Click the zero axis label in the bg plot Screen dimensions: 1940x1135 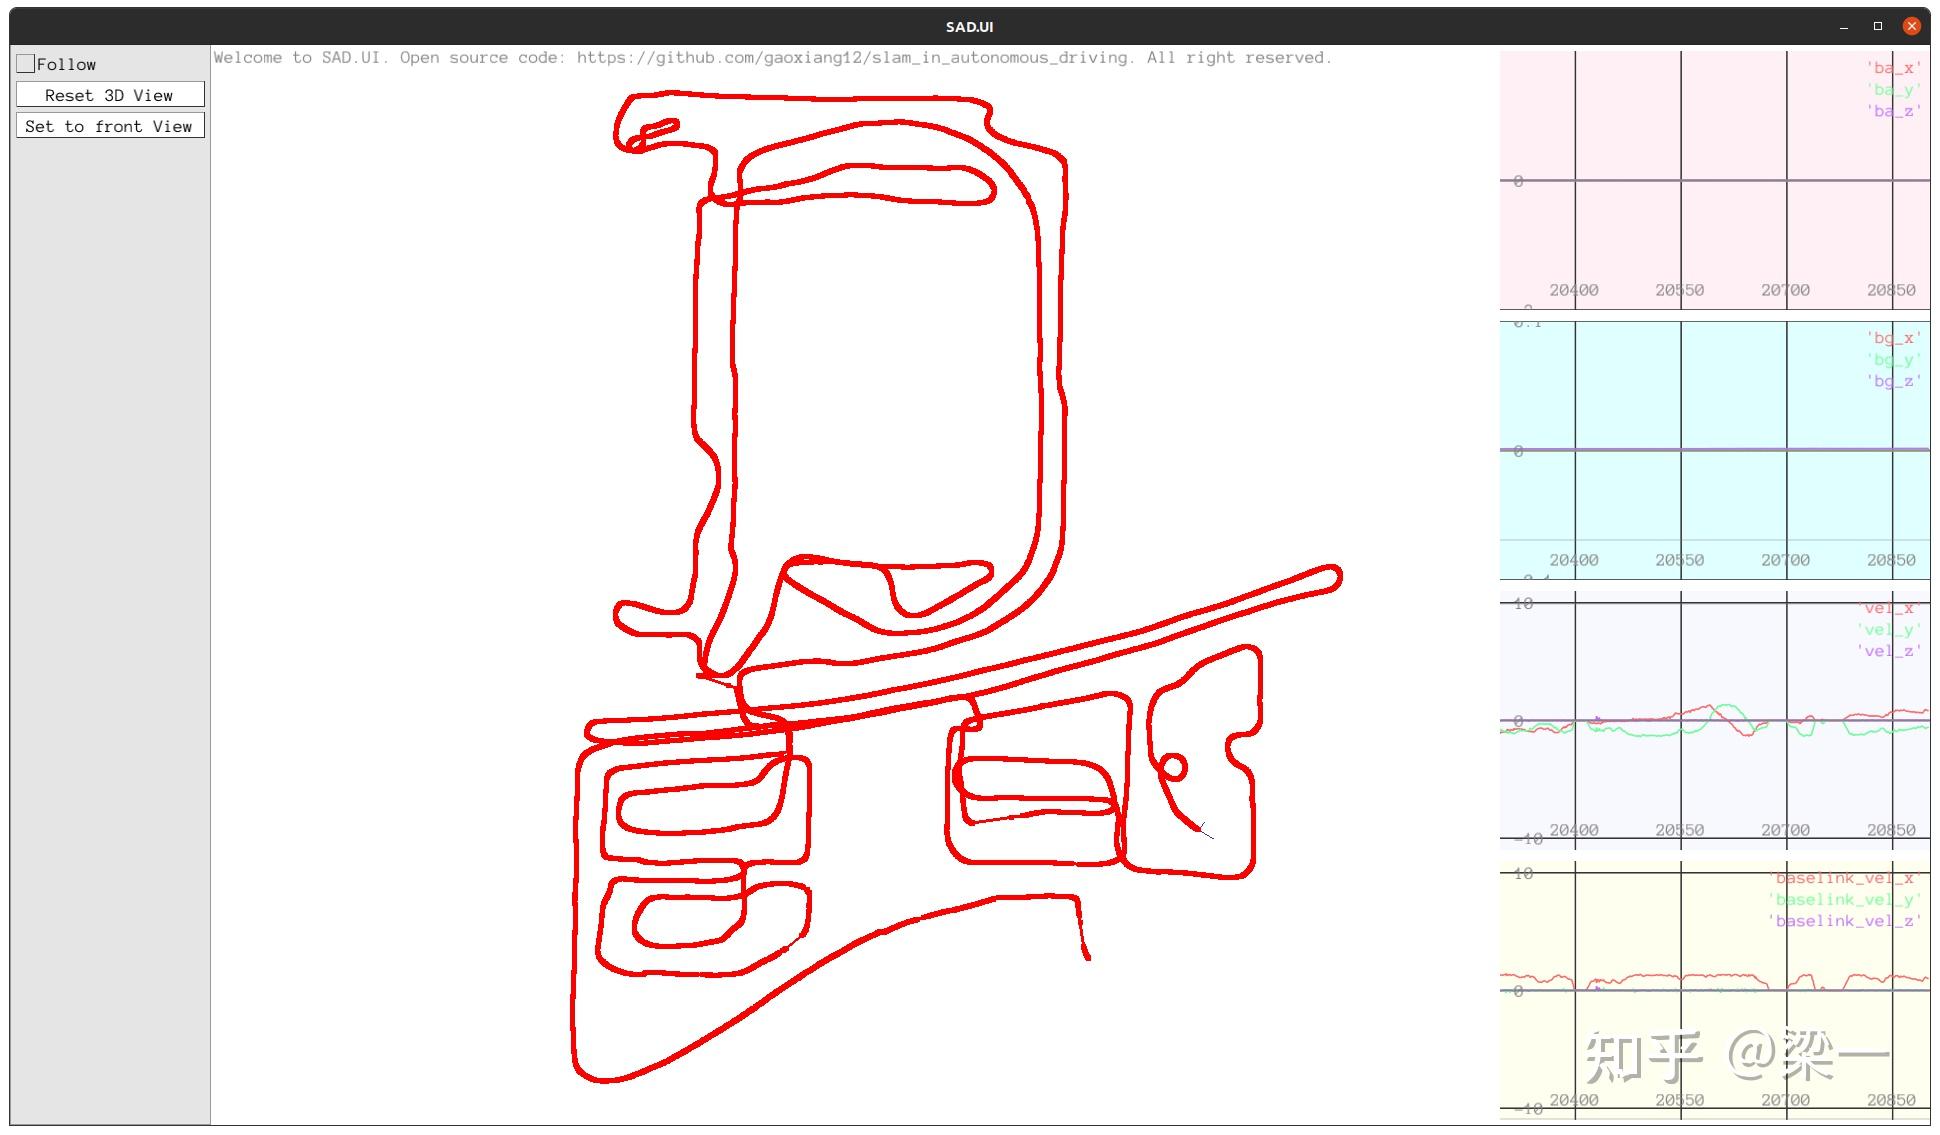(1518, 452)
